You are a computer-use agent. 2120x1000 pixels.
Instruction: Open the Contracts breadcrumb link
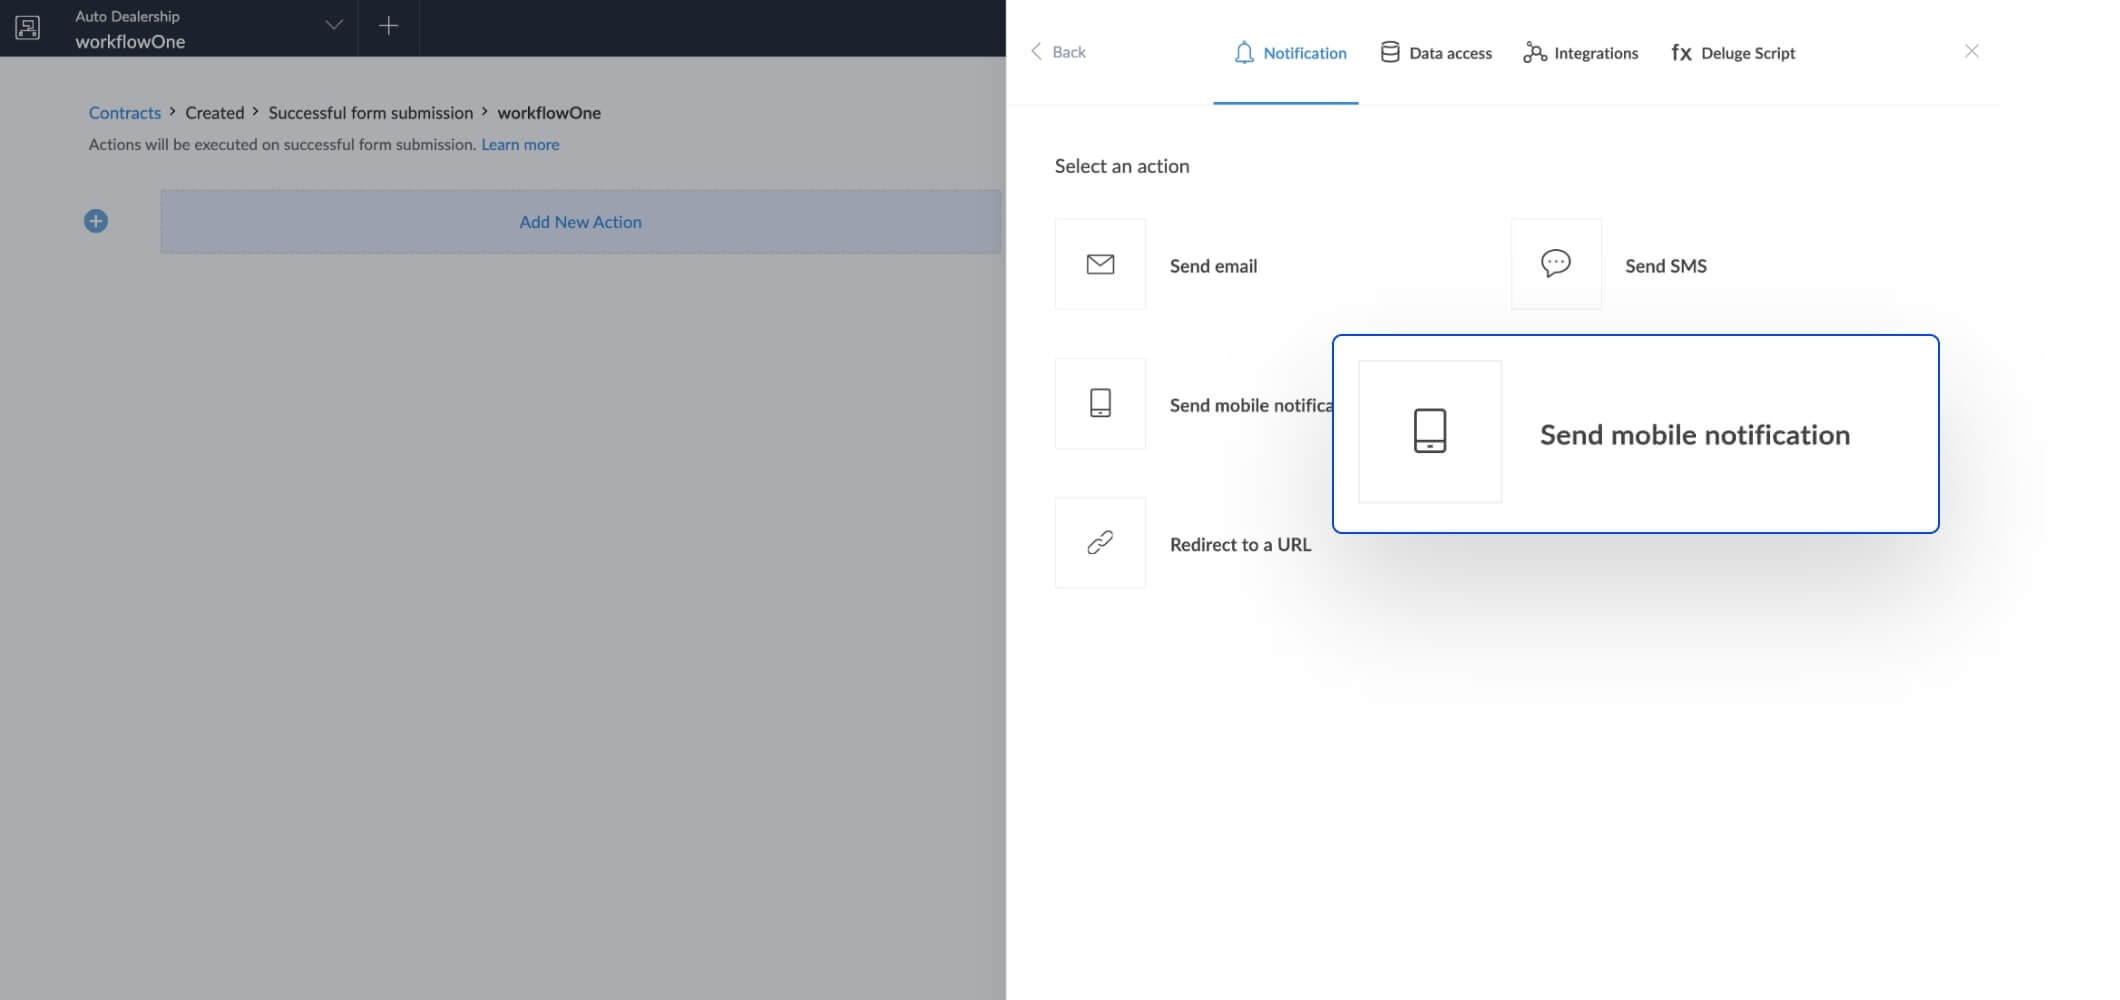124,113
